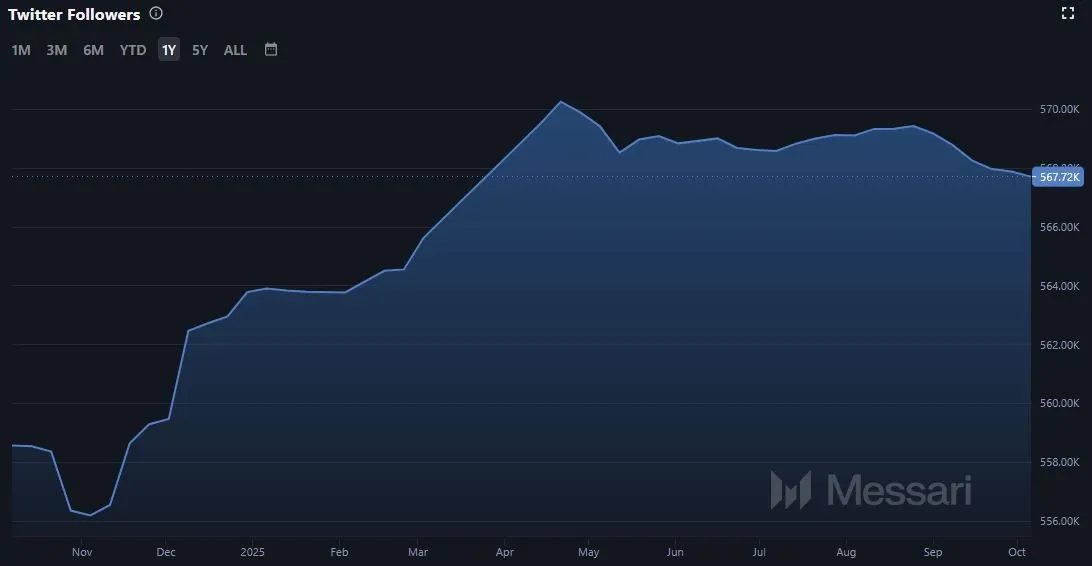Click the chart peak in late April
Image resolution: width=1092 pixels, height=566 pixels.
coord(560,102)
